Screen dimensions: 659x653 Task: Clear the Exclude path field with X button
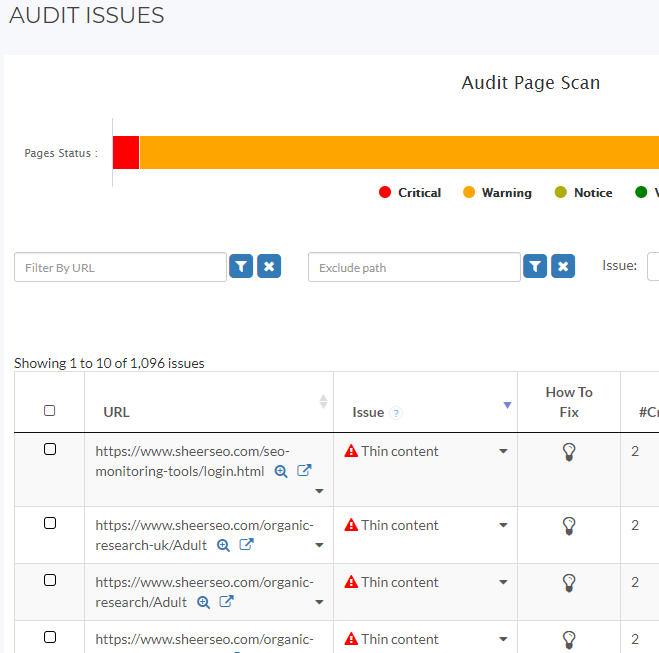click(x=563, y=266)
